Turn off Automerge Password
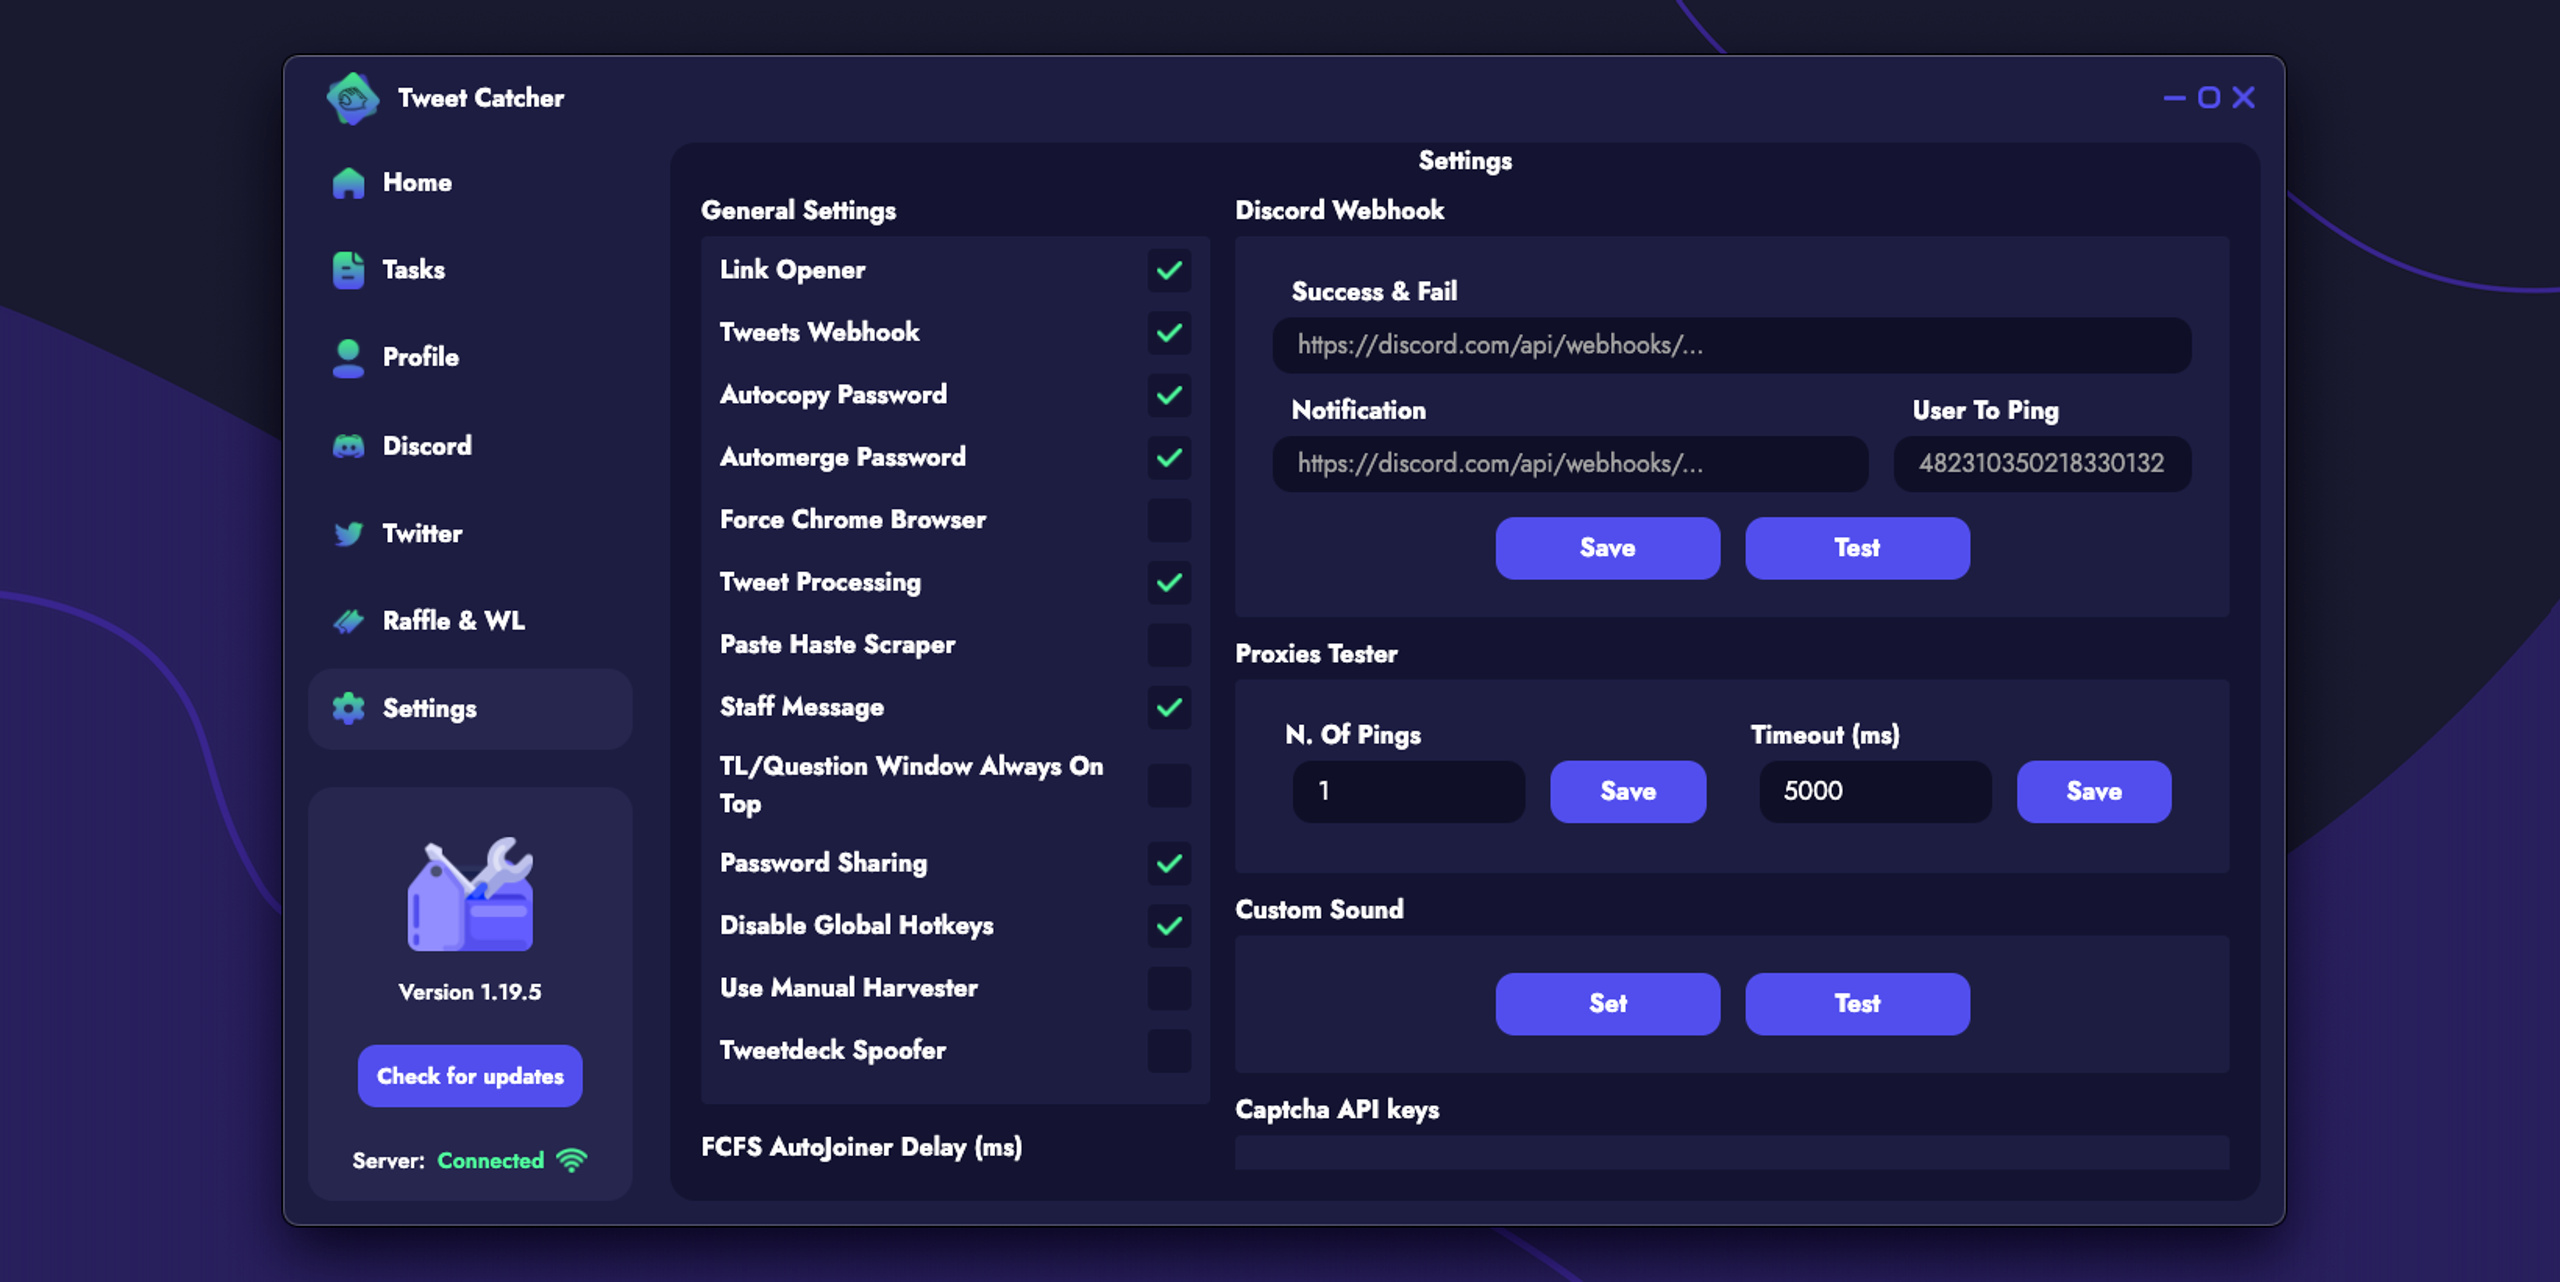Viewport: 2560px width, 1282px height. coord(1169,458)
